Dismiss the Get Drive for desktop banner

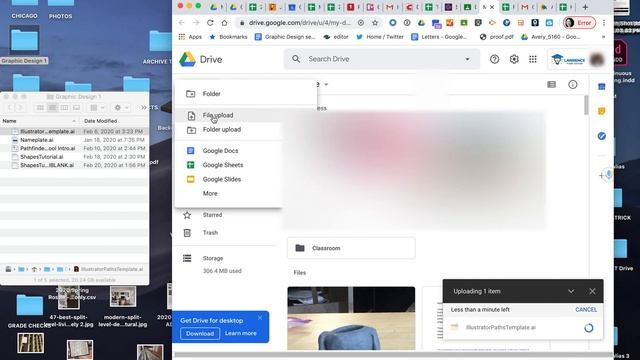coord(260,318)
